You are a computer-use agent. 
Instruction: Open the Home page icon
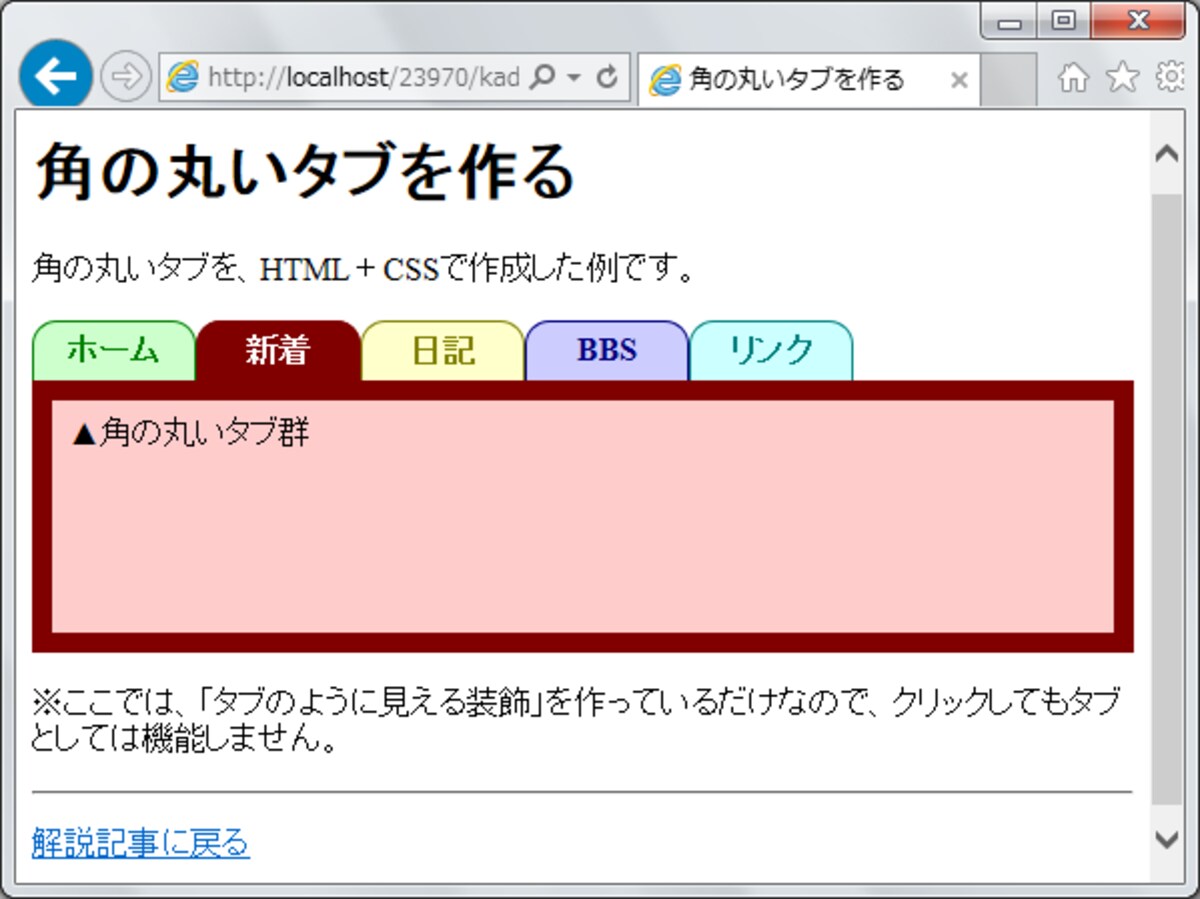1073,78
